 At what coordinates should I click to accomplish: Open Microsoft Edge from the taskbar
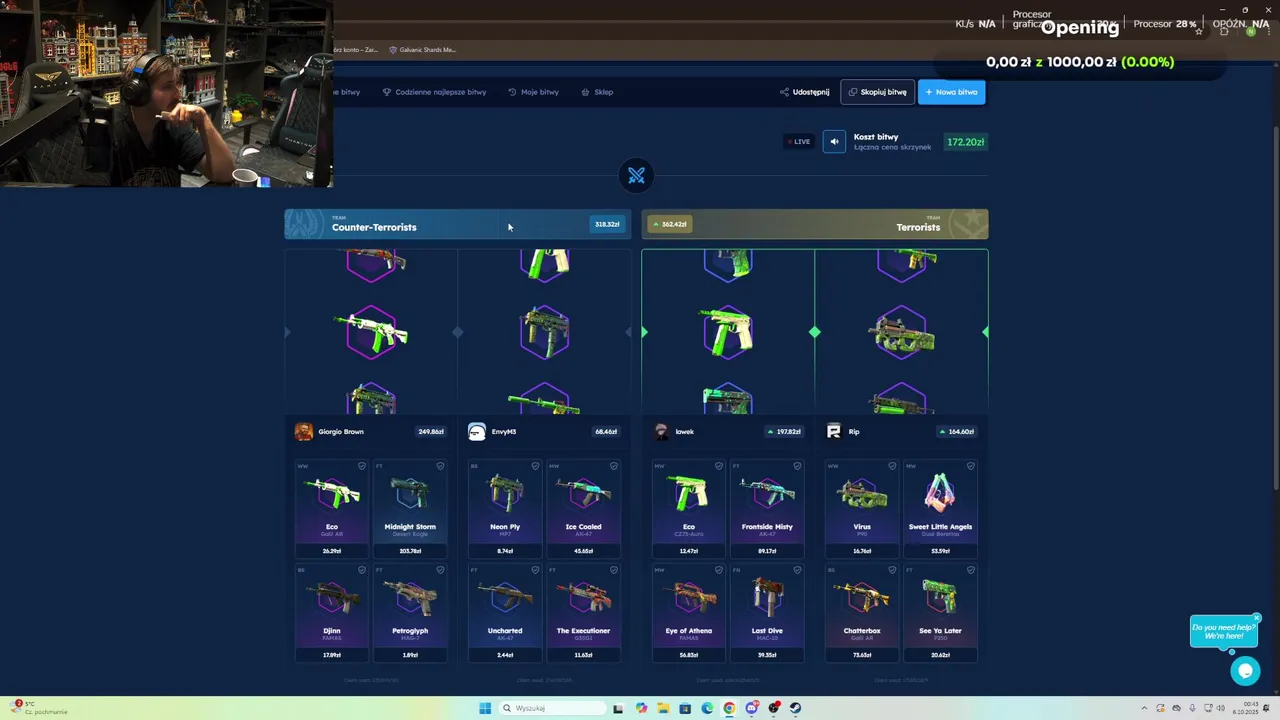coord(707,708)
